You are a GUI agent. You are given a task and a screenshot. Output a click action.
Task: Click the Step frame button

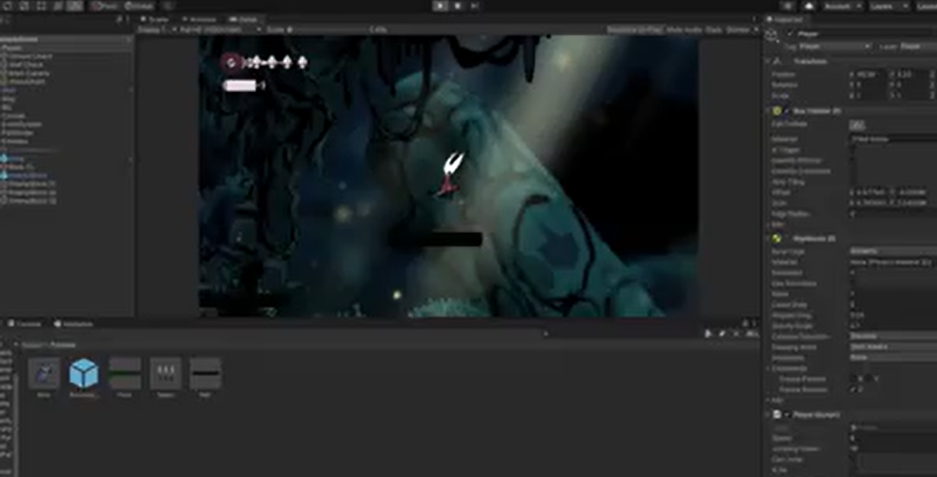[x=474, y=6]
